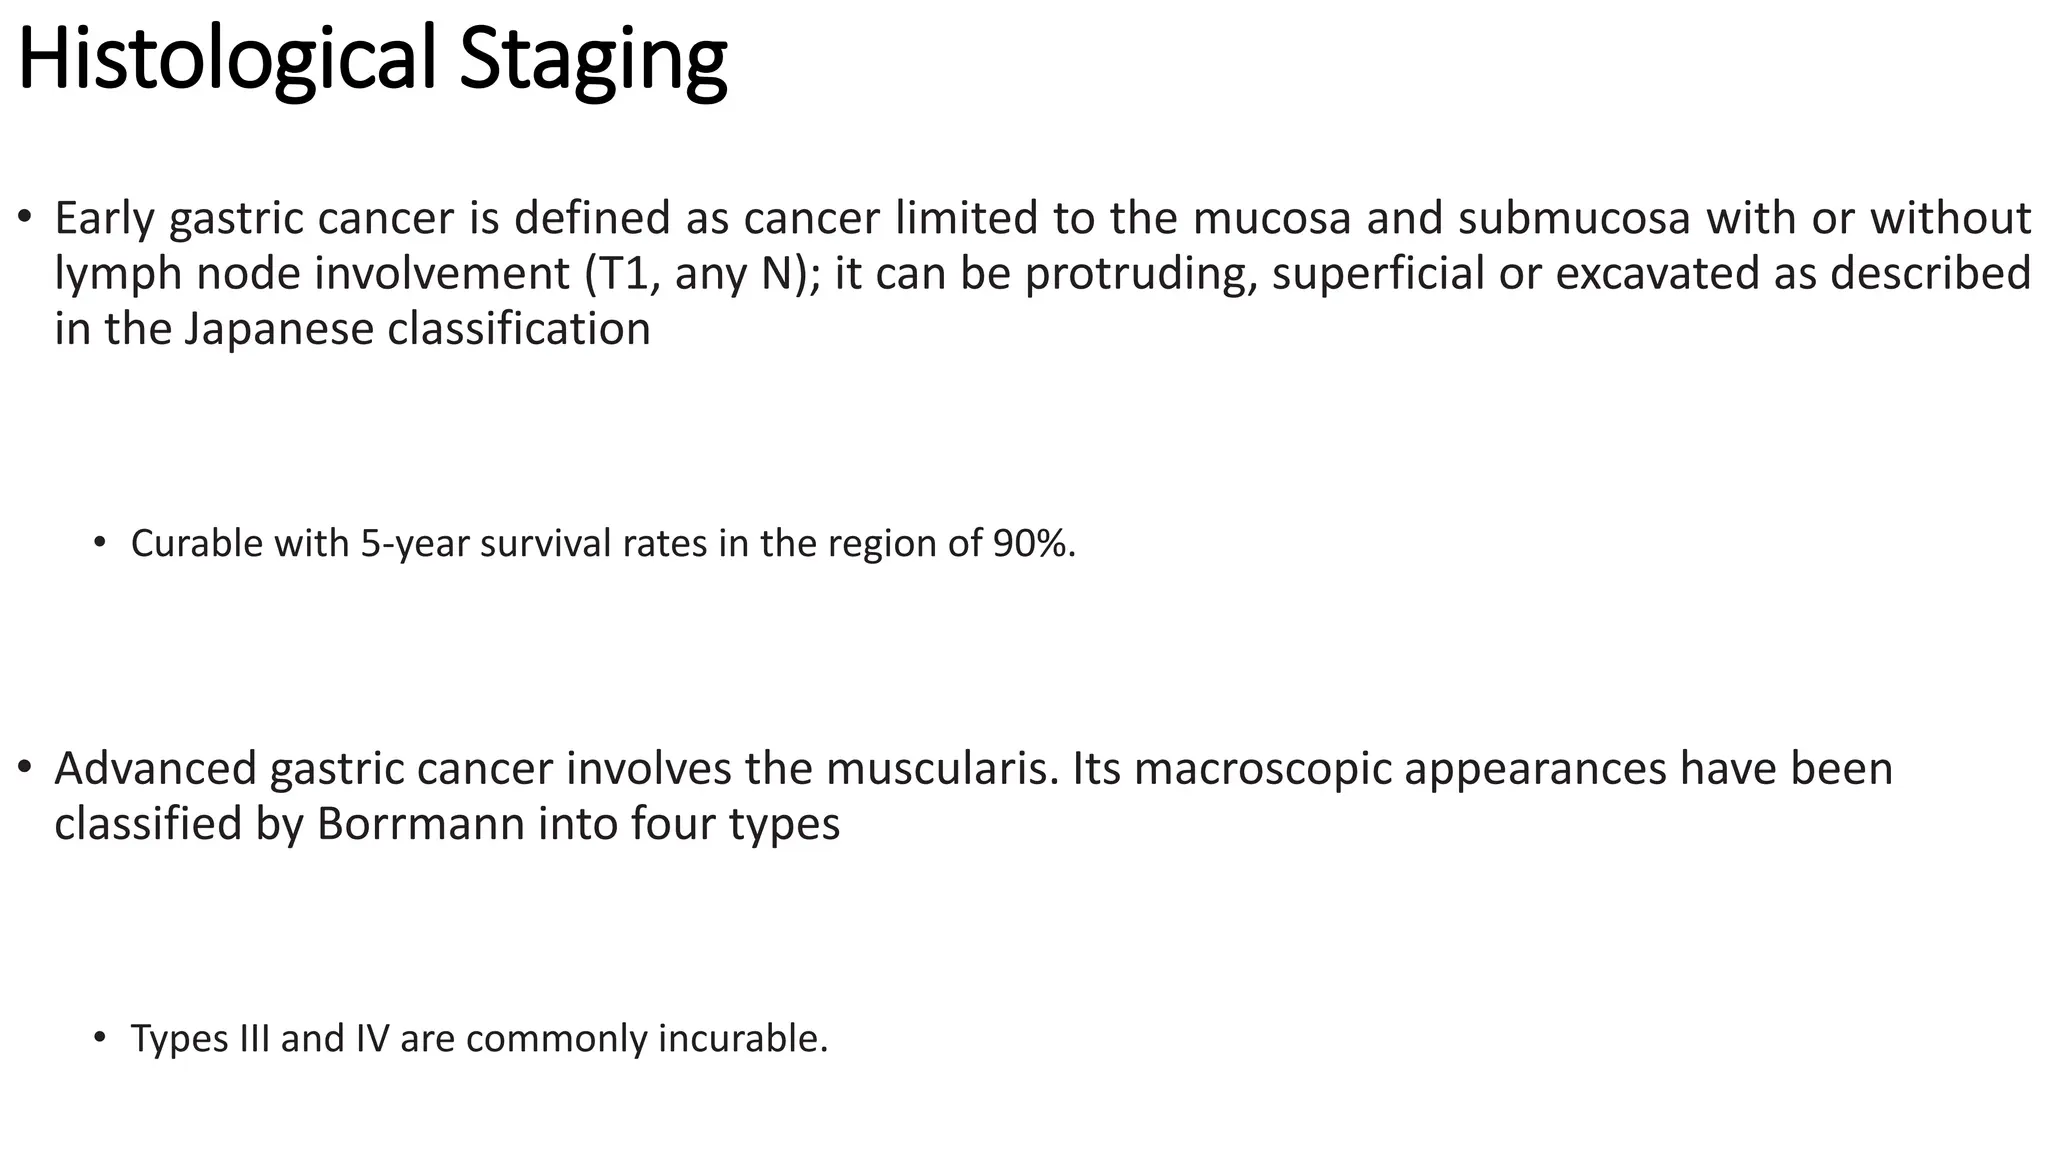Click the 'Histological Staging' slide title
Image resolution: width=2048 pixels, height=1152 pixels.
coord(372,60)
